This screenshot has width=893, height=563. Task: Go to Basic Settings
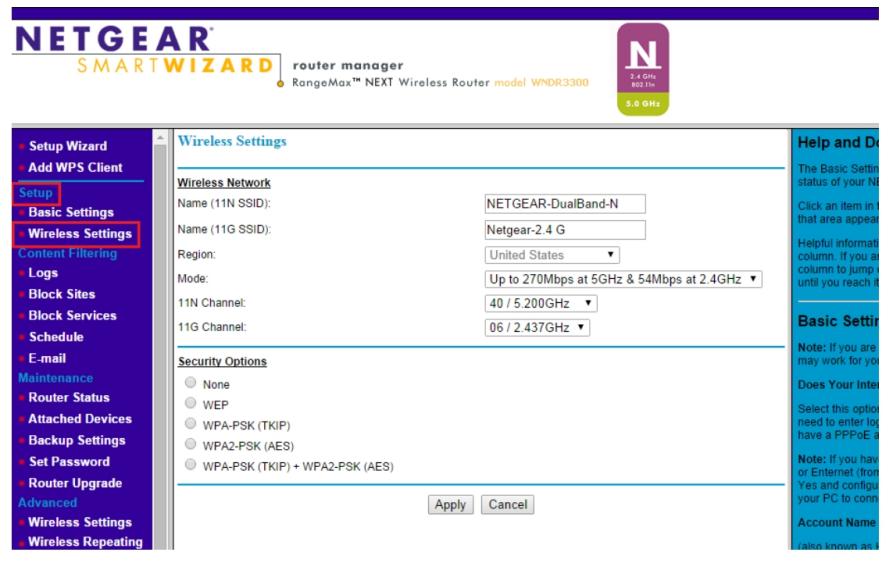[x=71, y=212]
